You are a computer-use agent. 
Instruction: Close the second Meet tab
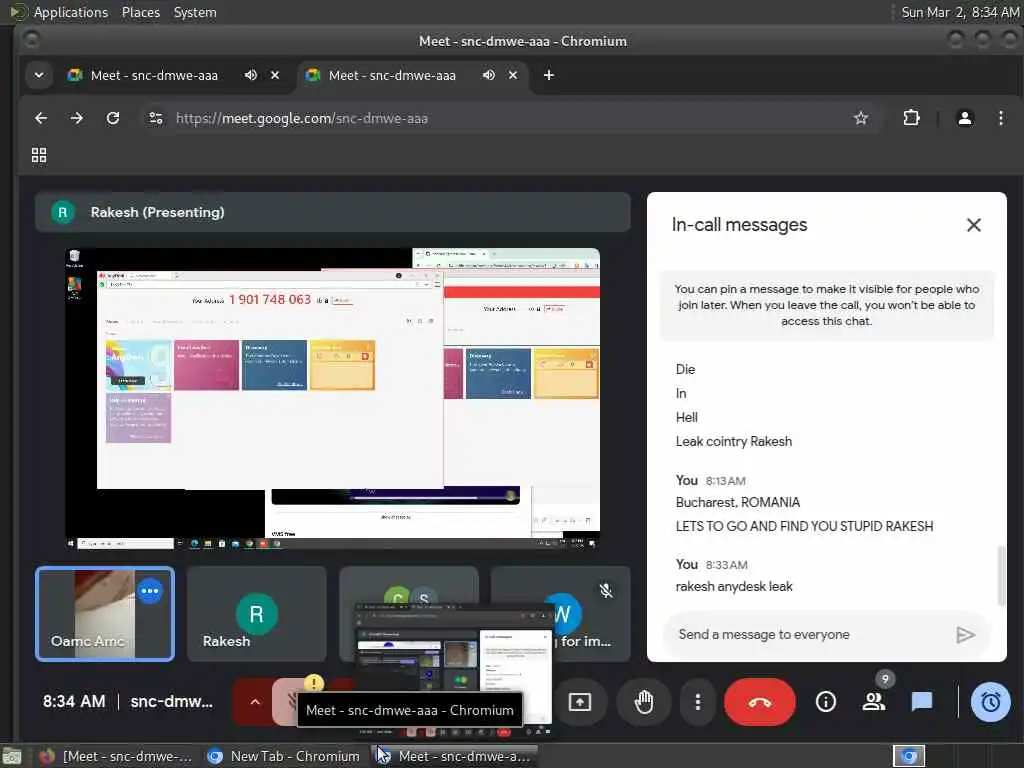coord(513,75)
